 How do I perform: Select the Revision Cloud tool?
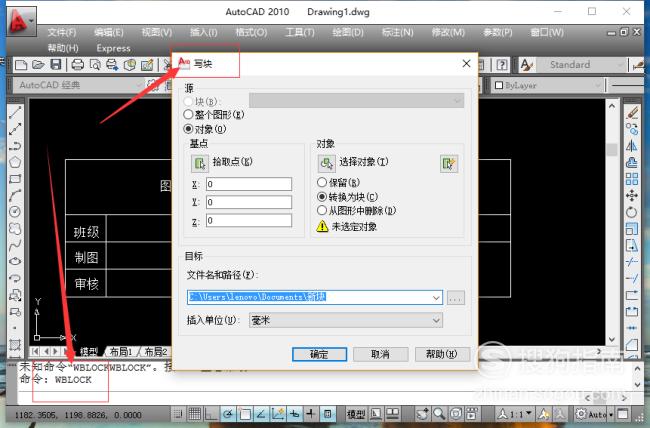[15, 229]
